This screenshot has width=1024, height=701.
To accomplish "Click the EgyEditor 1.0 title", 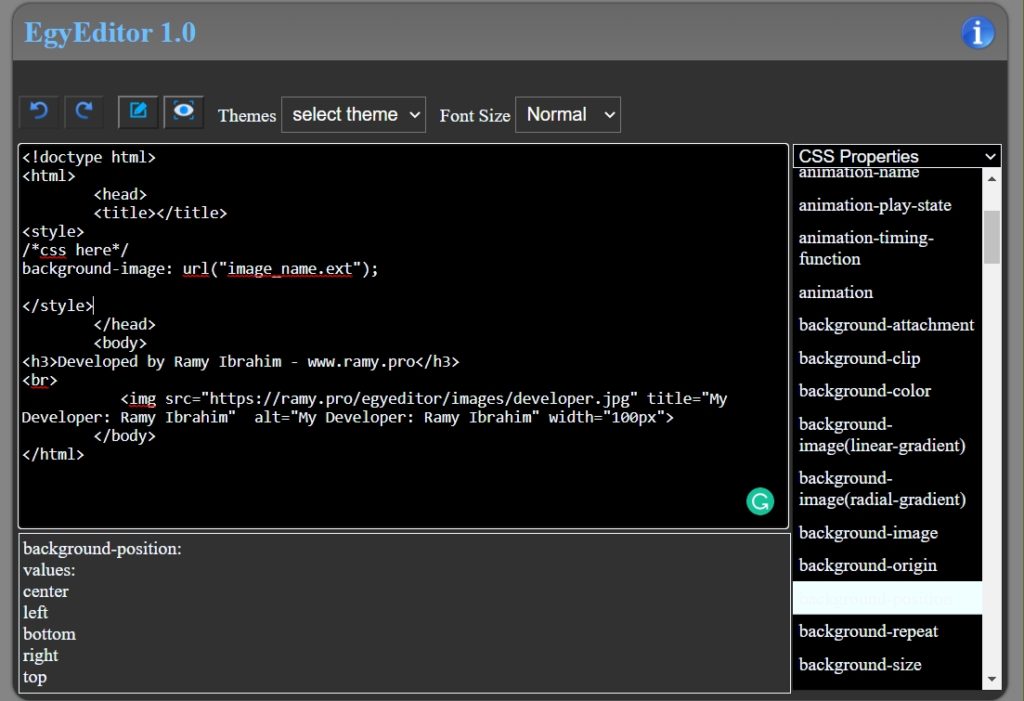I will click(x=110, y=33).
